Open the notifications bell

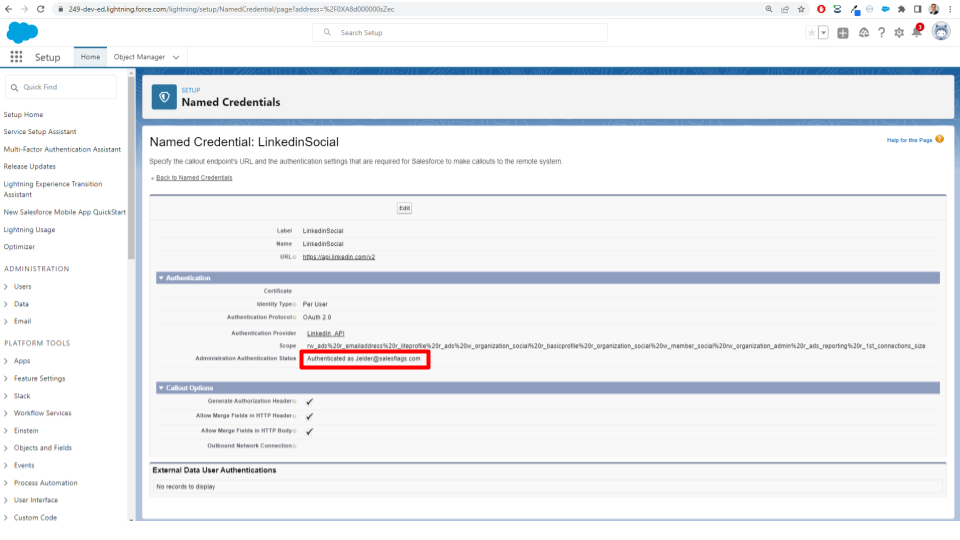coord(917,32)
